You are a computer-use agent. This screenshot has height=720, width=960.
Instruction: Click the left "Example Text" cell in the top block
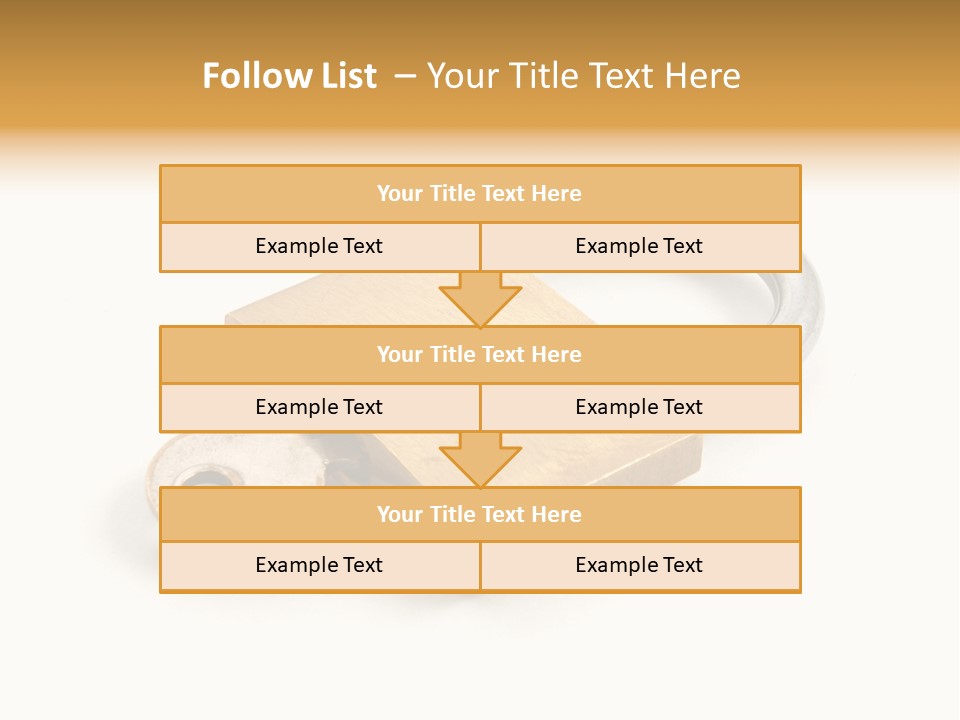319,247
